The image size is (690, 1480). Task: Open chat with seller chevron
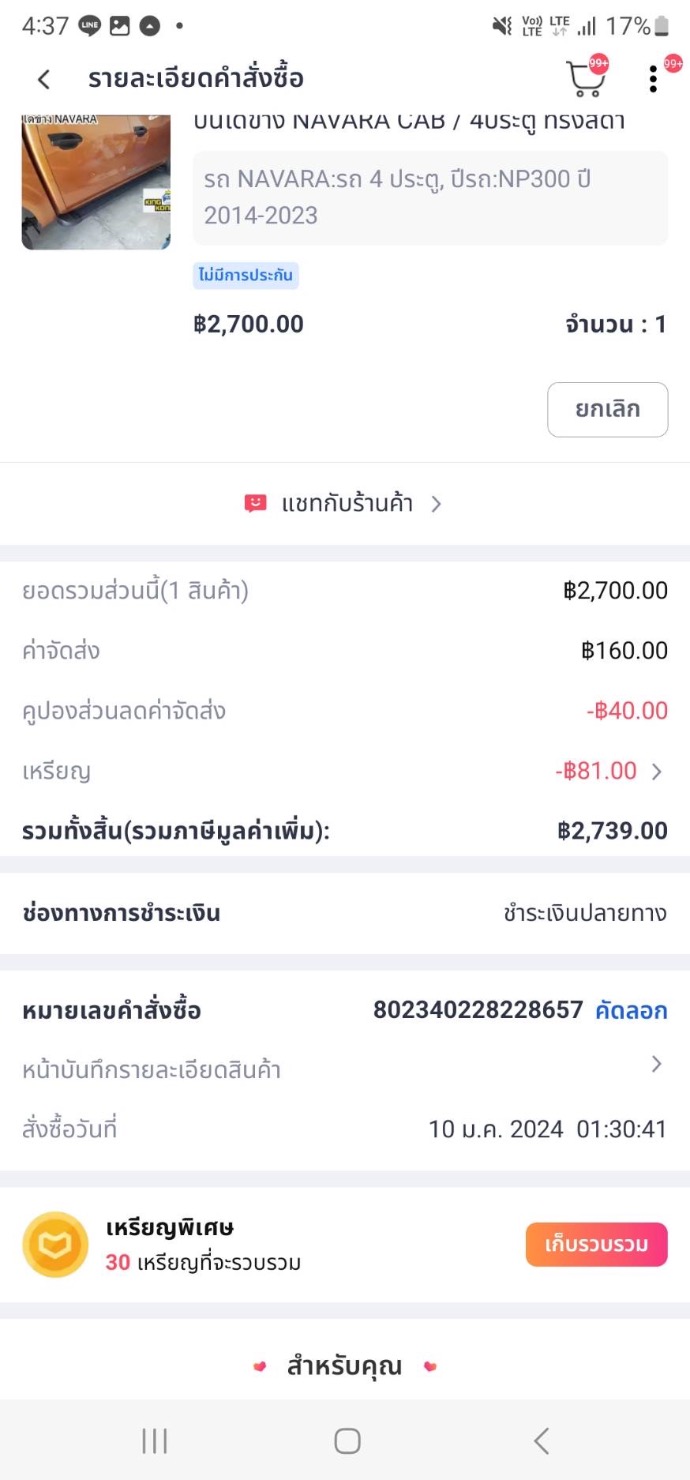coord(436,504)
